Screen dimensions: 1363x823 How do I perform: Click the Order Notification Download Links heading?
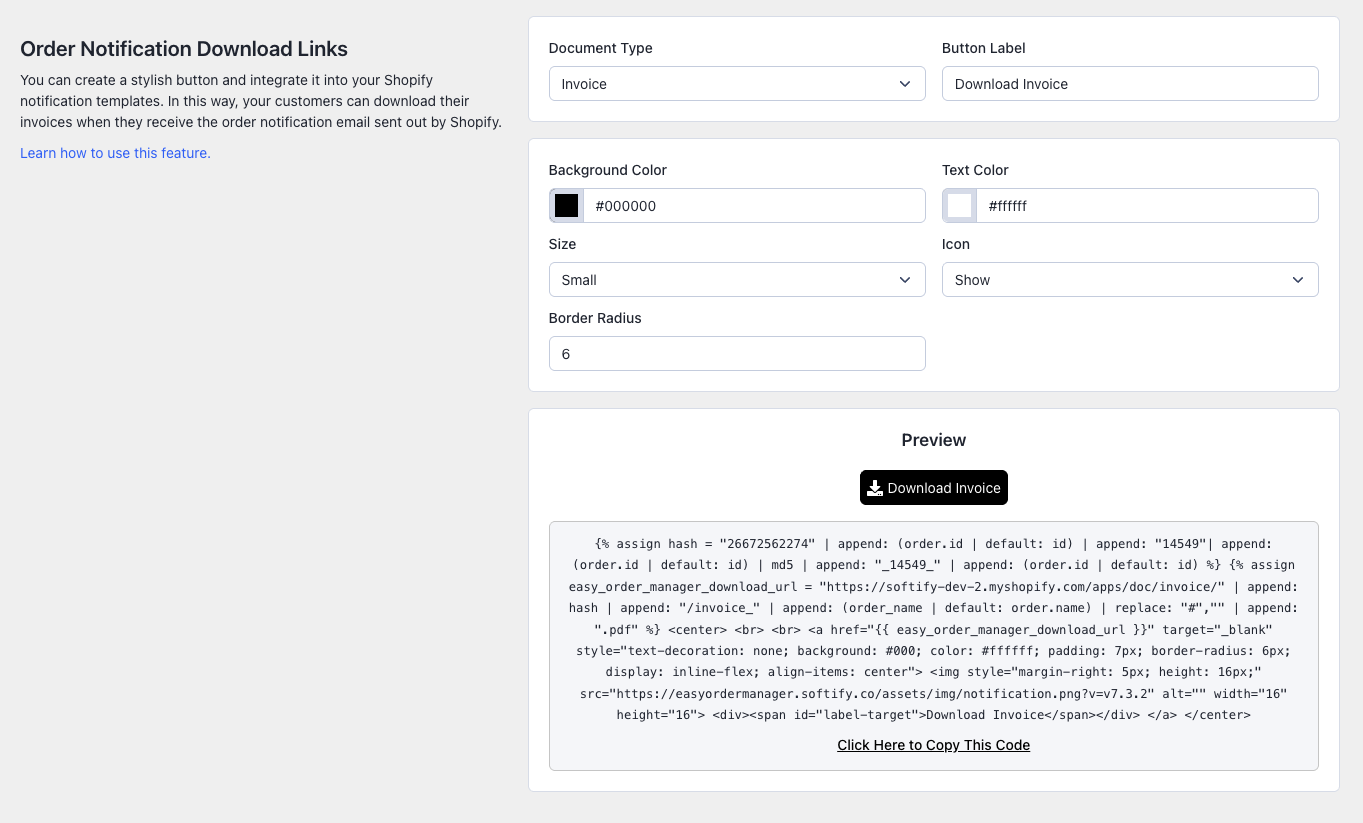(x=184, y=49)
